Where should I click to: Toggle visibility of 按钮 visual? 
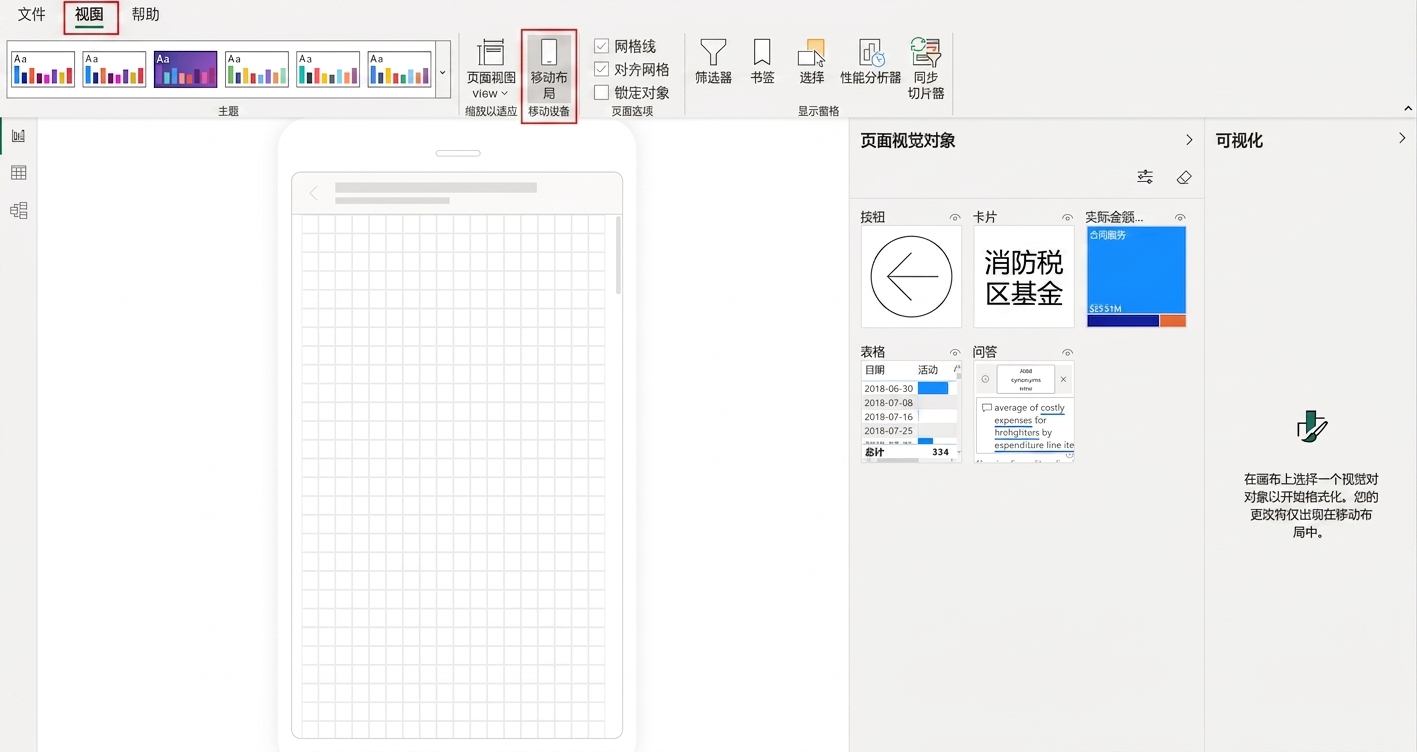(955, 217)
